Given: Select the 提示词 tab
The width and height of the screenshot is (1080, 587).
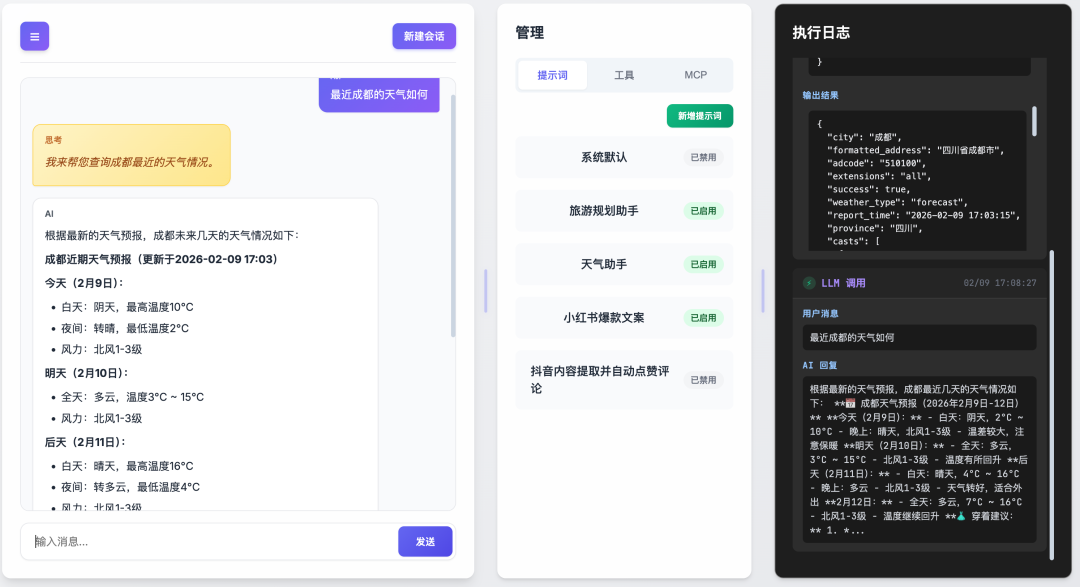Looking at the screenshot, I should coord(552,75).
